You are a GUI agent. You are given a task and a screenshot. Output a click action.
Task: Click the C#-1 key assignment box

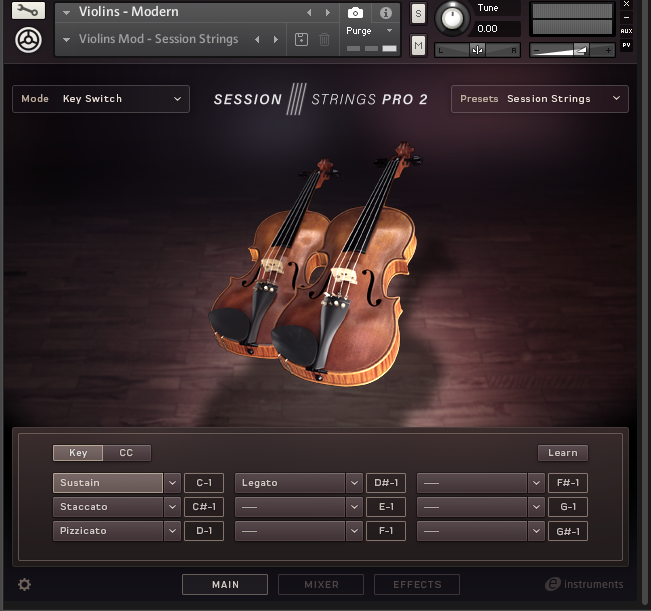click(x=204, y=507)
